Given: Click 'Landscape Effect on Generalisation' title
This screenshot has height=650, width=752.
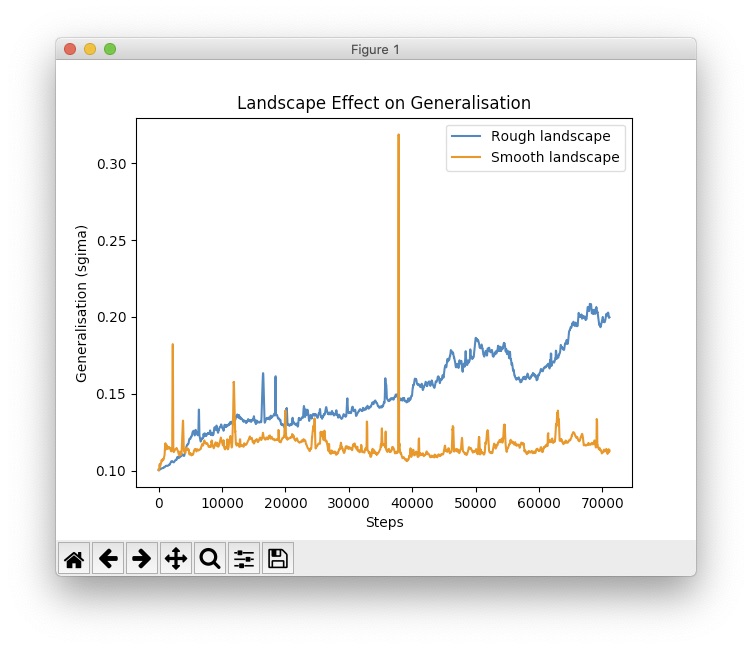Looking at the screenshot, I should tap(384, 103).
